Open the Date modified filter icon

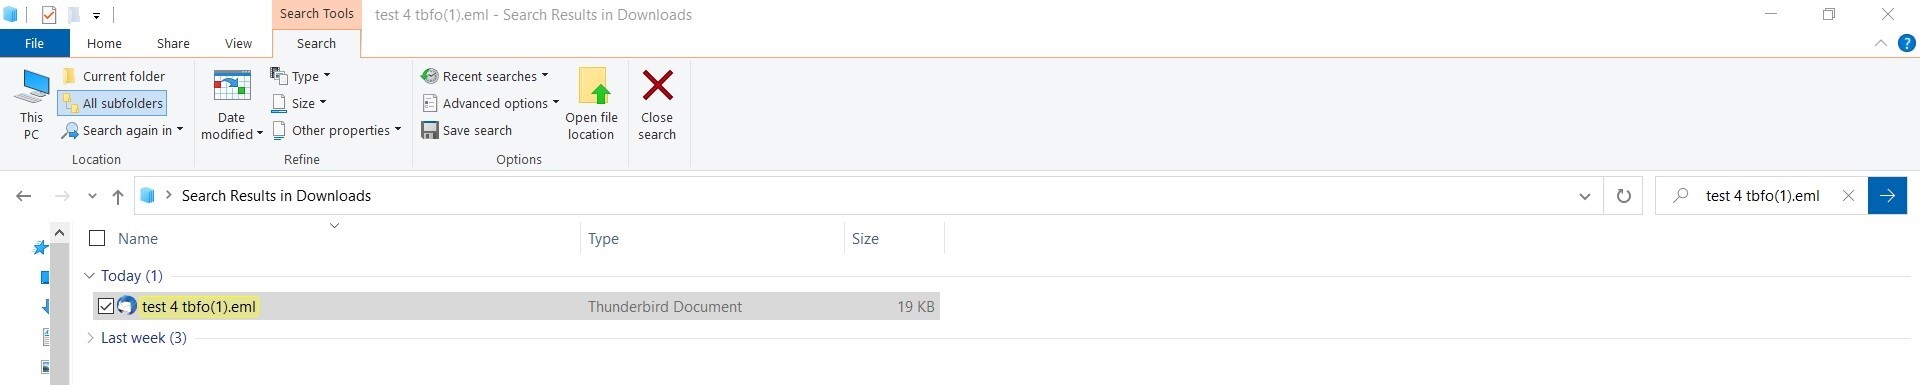click(x=232, y=87)
